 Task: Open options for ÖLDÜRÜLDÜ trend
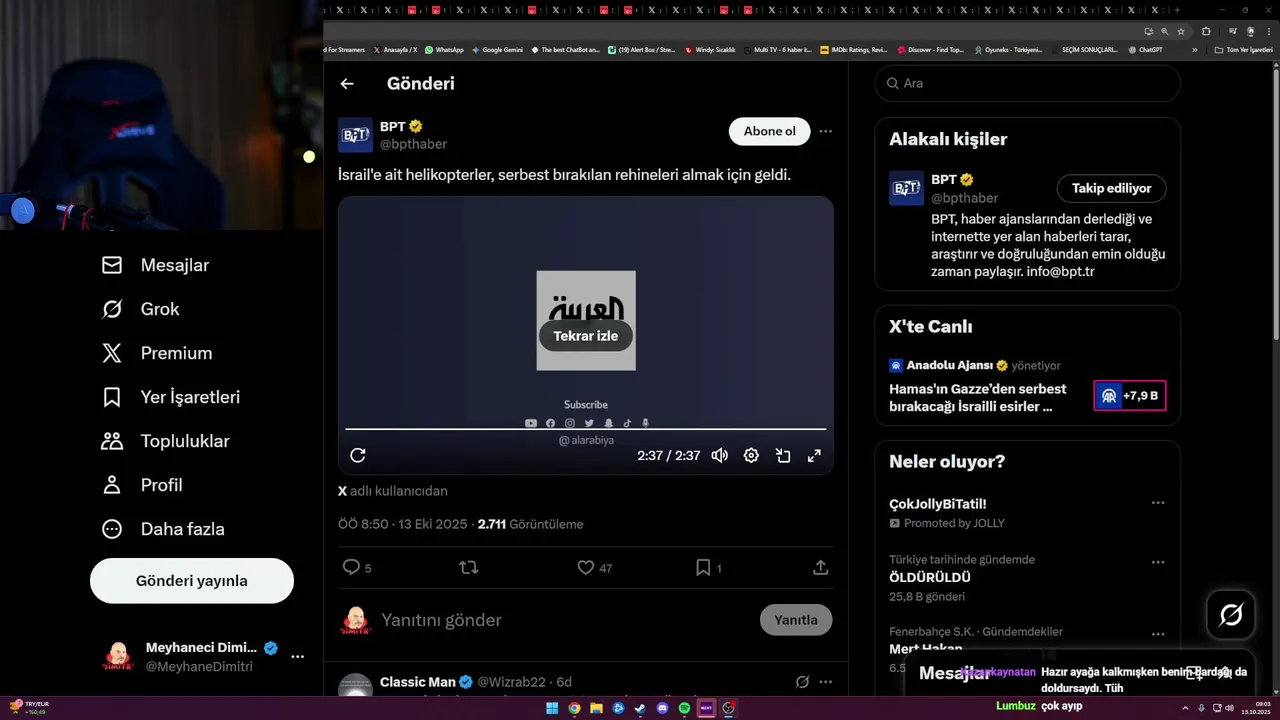click(1158, 563)
